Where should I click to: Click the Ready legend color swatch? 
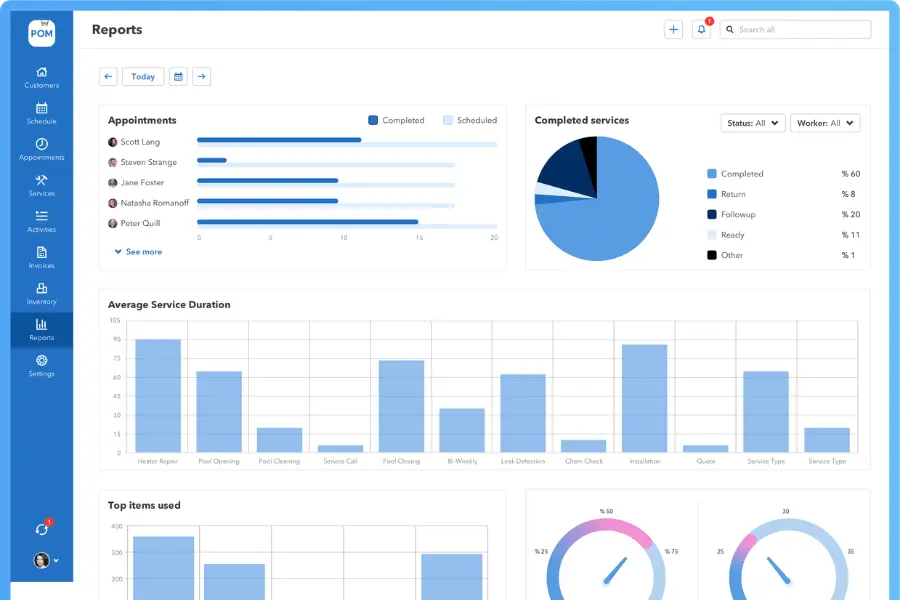(x=712, y=235)
